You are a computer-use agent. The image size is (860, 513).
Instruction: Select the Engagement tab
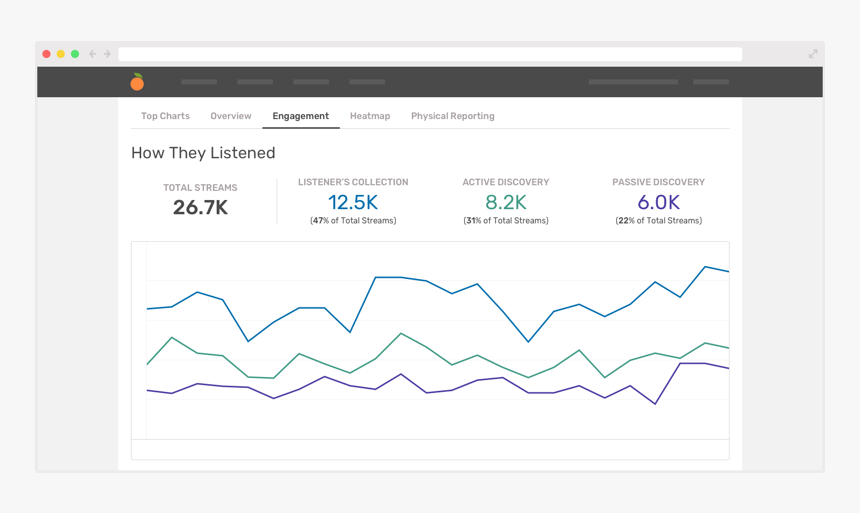click(x=300, y=116)
